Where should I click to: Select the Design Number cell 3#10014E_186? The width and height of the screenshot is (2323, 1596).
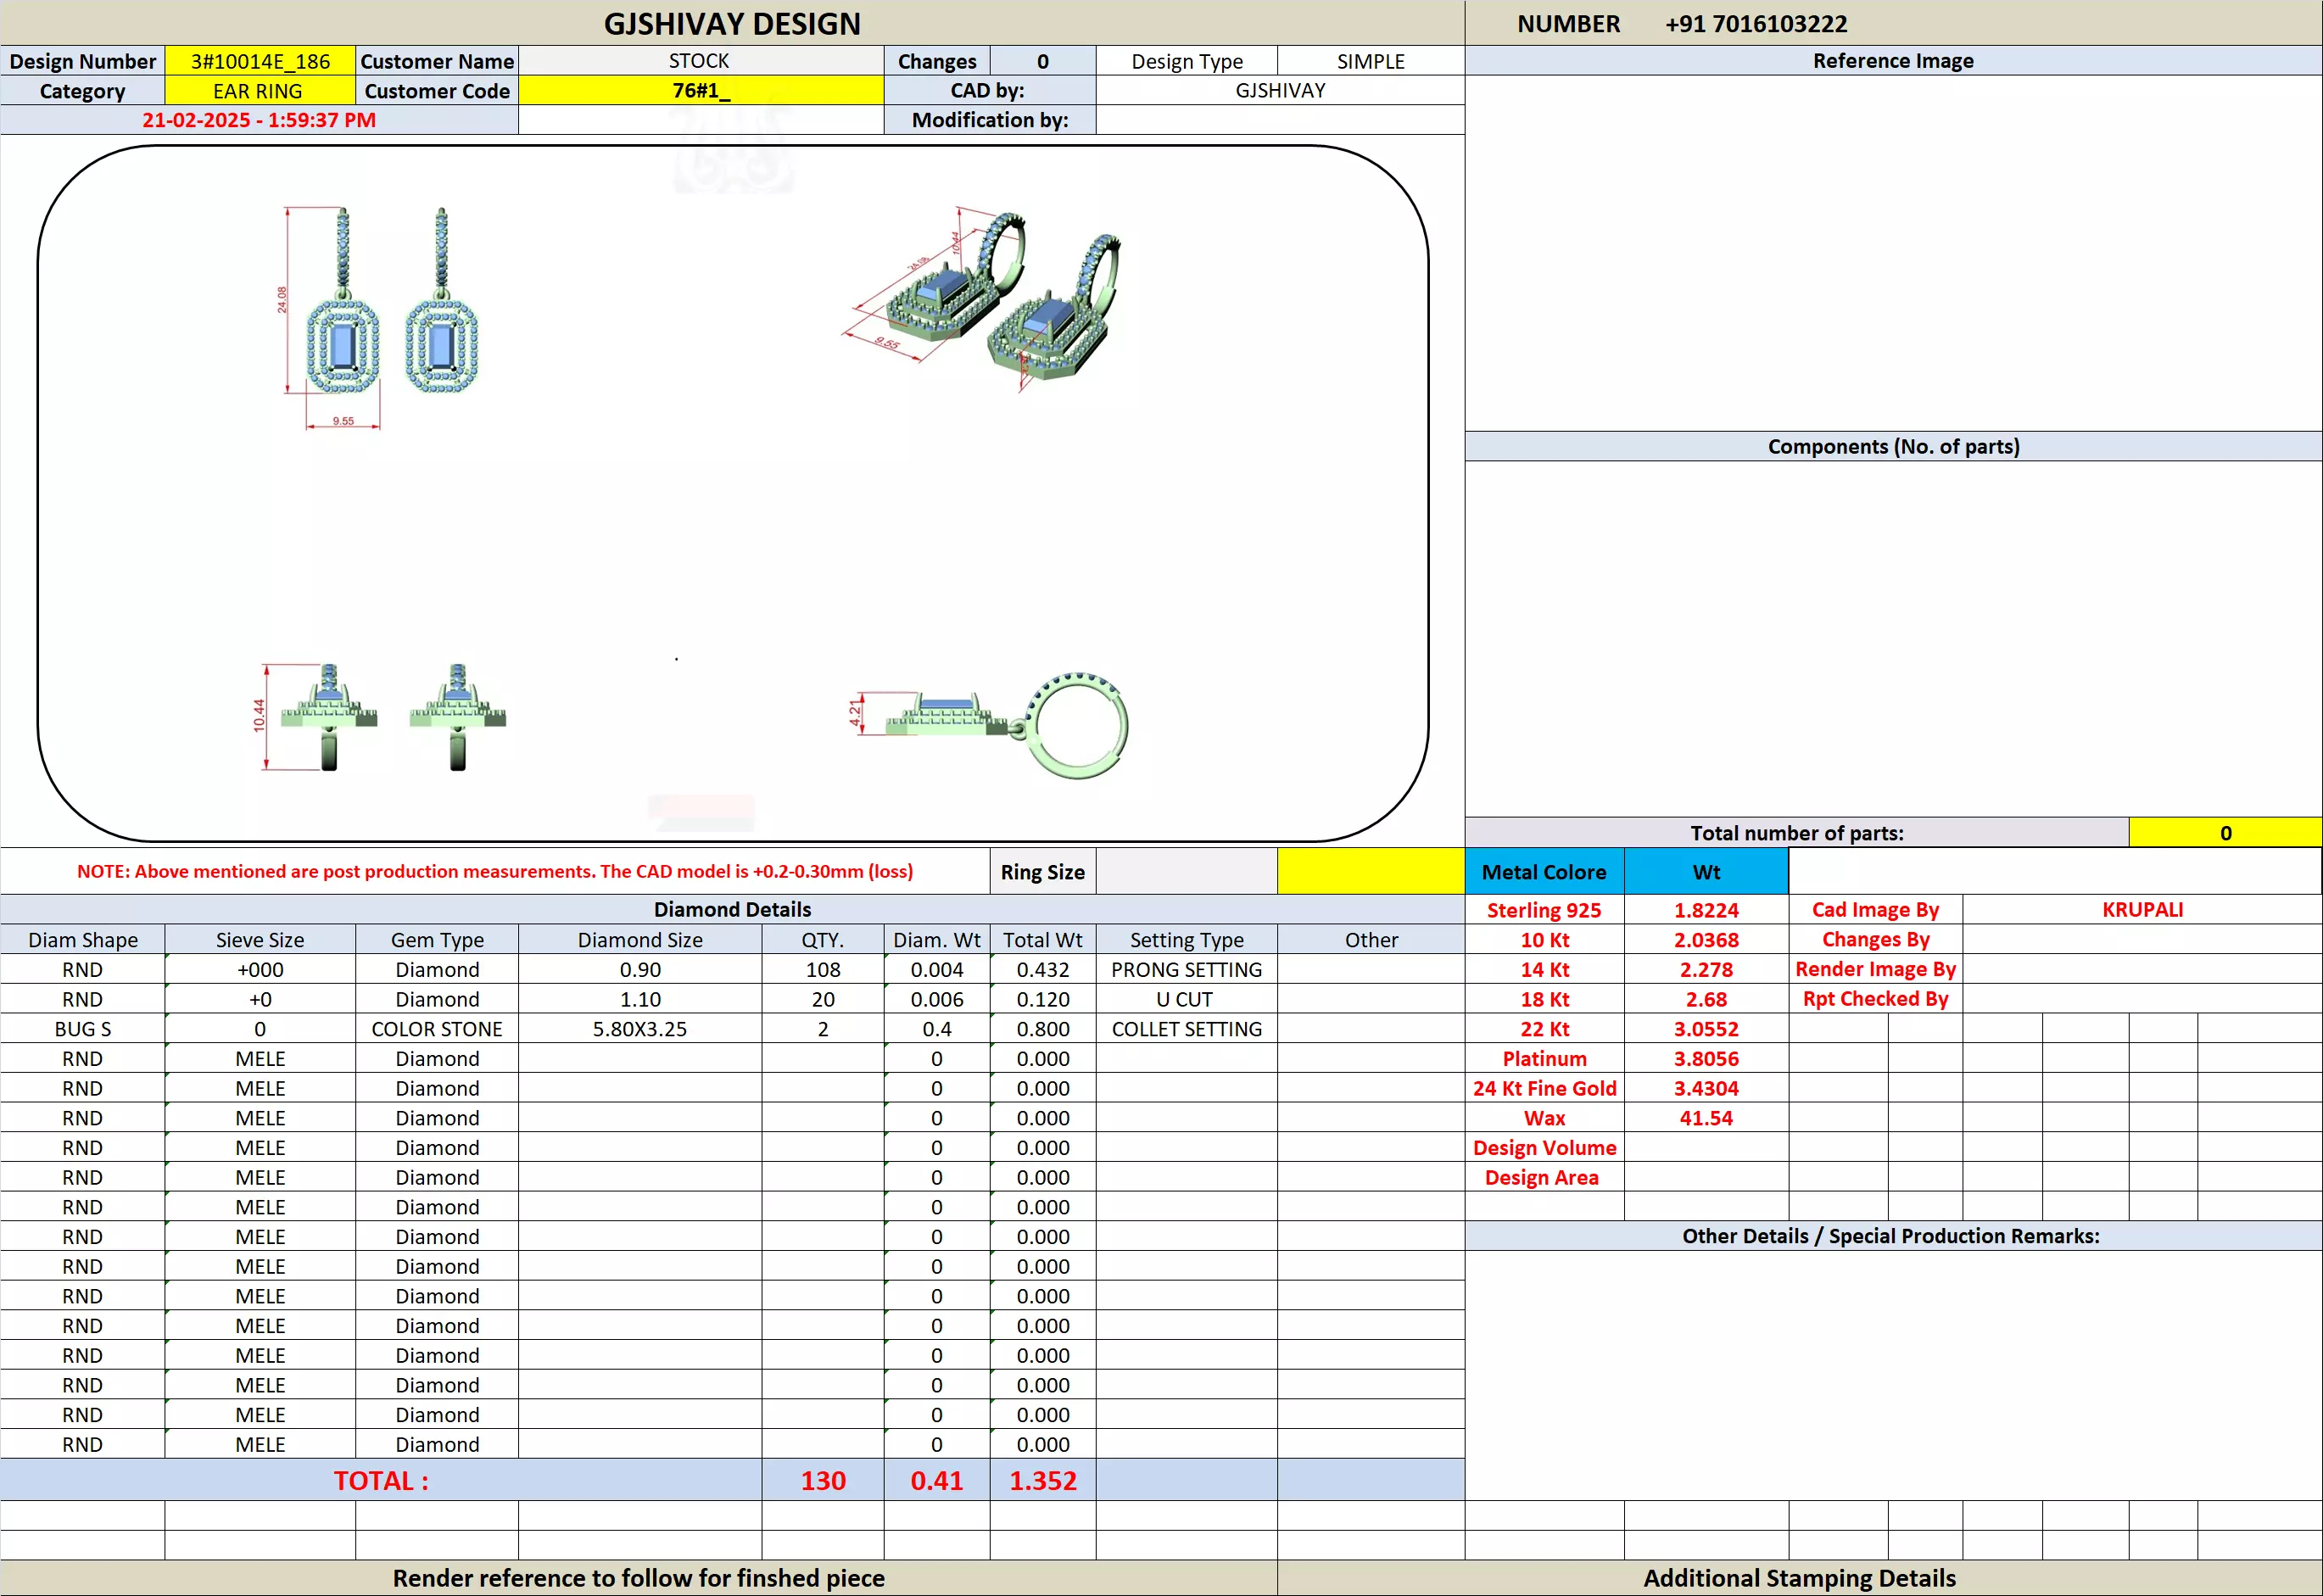[x=260, y=61]
